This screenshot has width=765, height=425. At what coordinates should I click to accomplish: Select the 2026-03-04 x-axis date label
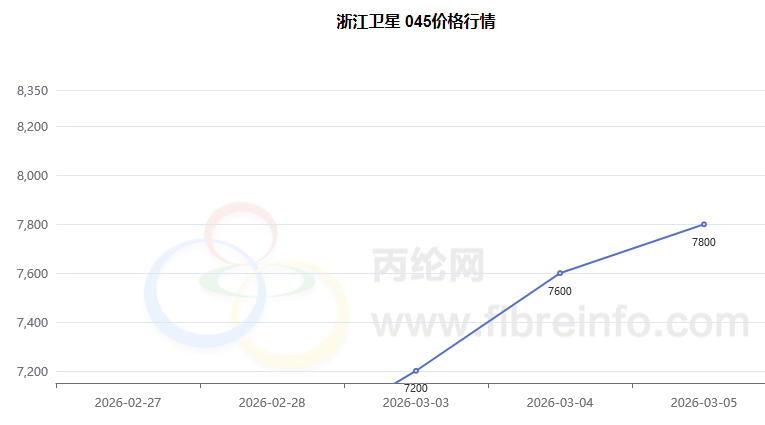click(x=560, y=402)
